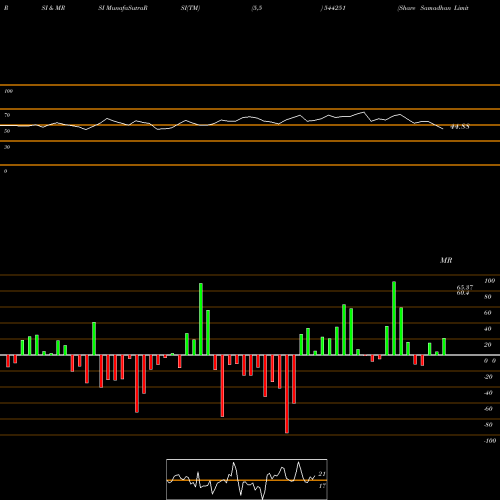This screenshot has height=500, width=500.
Task: Click the 'SI(TM)' header text
Action: (x=190, y=8)
